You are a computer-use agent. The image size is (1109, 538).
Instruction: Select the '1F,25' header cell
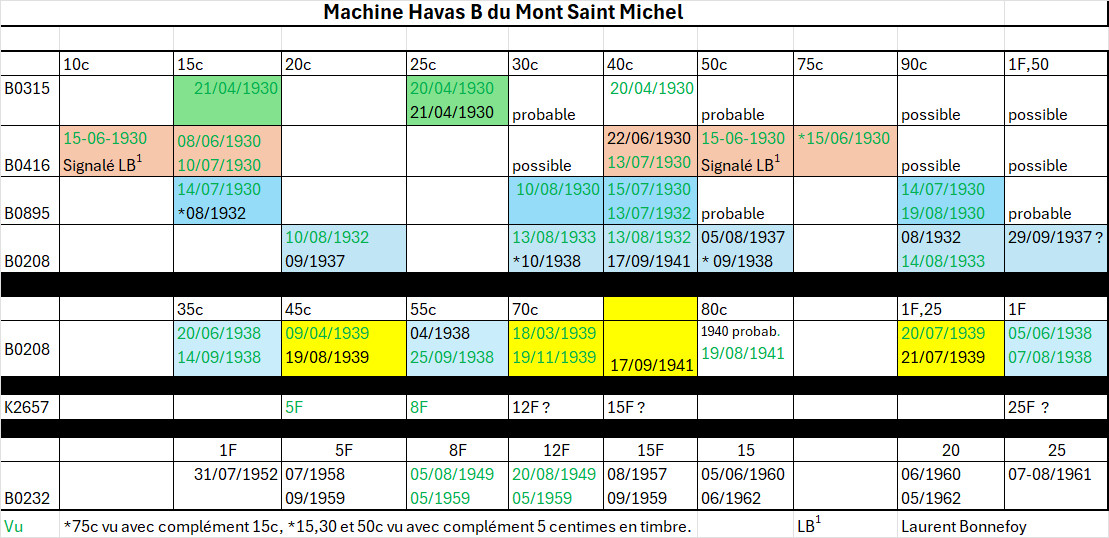(x=951, y=308)
